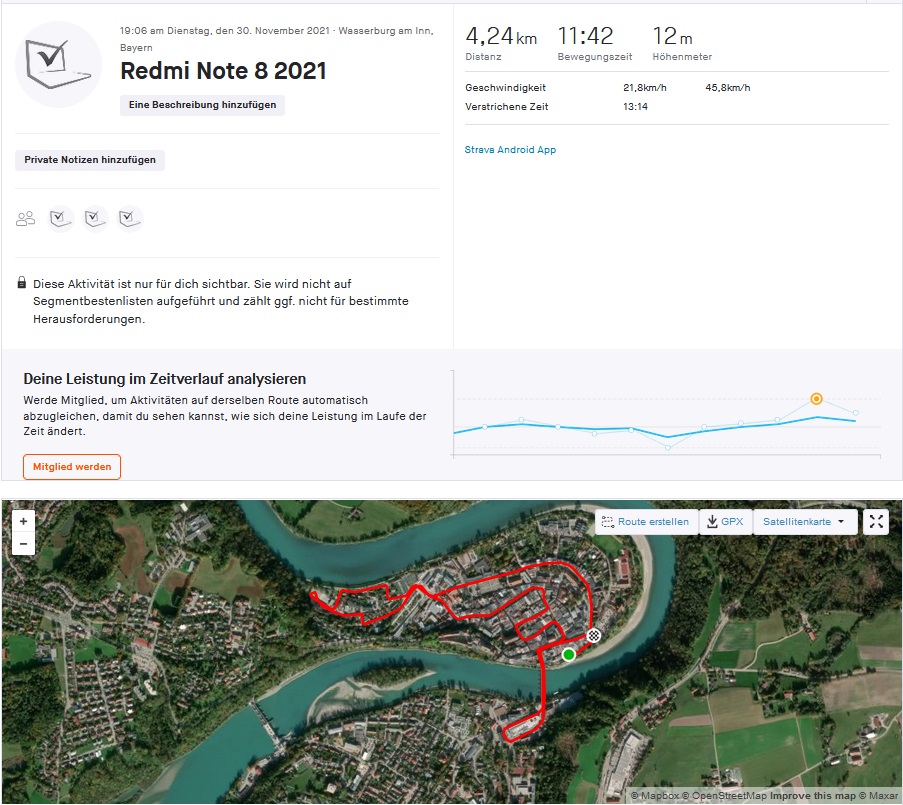Click Route erstellen button
The image size is (903, 805).
[x=646, y=522]
